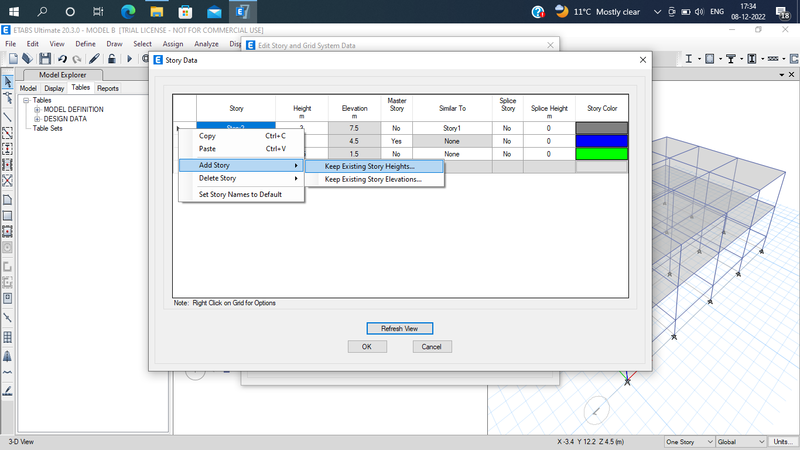Select the pointer Select Object tool
Screen dimensions: 800x450
coord(8,82)
